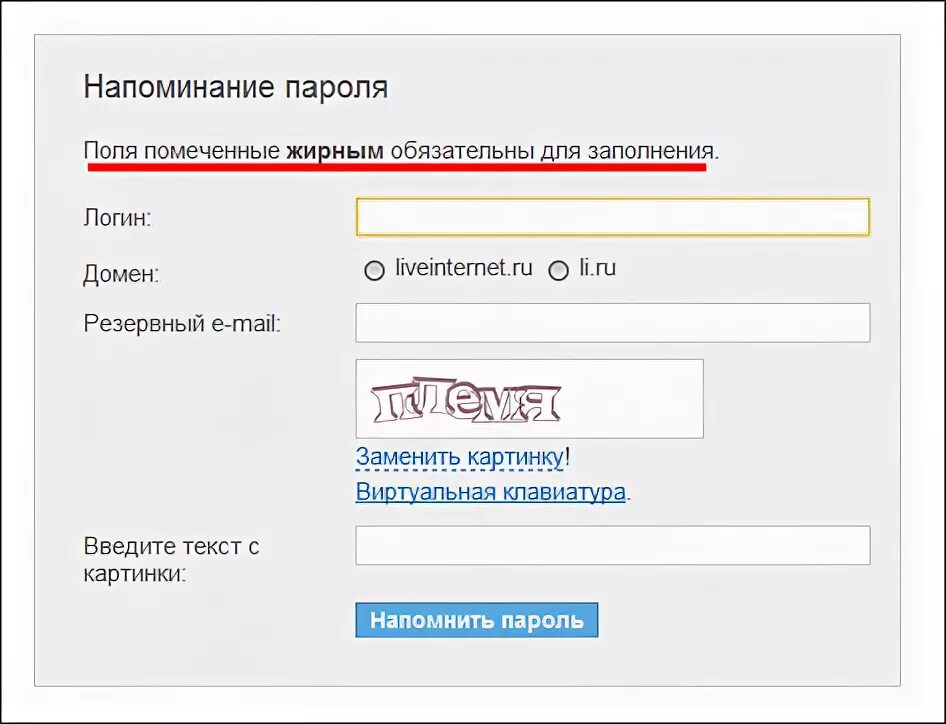The height and width of the screenshot is (724, 946).
Task: Select the li.ru domain radio button
Action: pos(559,270)
